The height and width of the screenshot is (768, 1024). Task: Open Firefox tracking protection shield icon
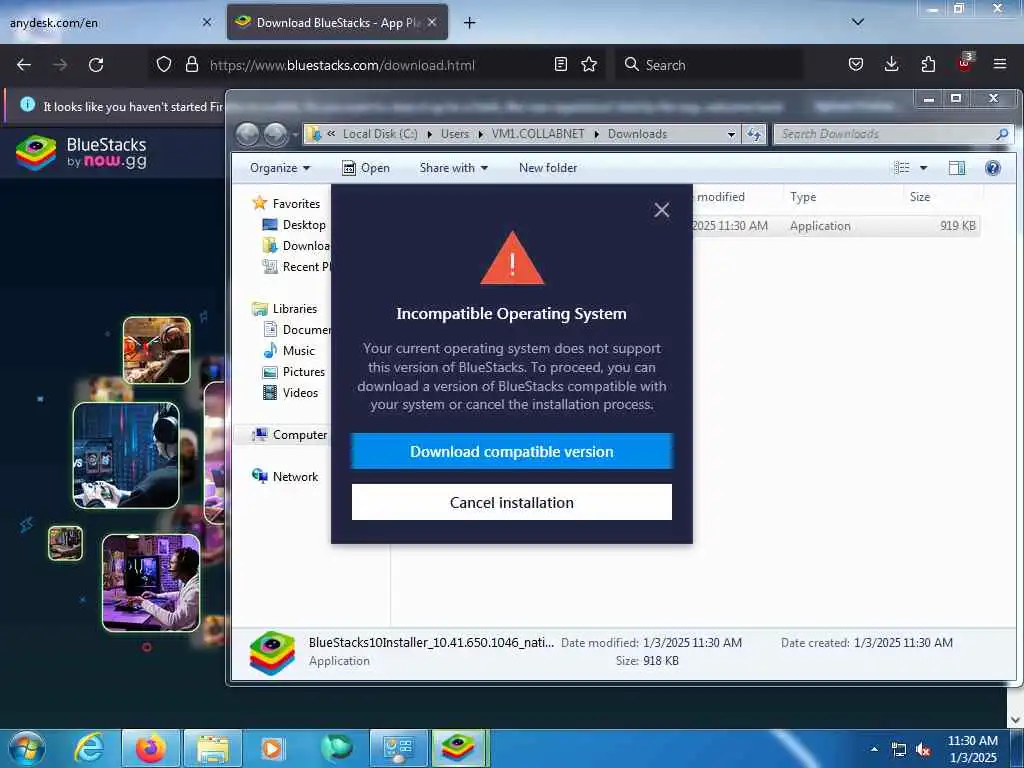[x=164, y=65]
